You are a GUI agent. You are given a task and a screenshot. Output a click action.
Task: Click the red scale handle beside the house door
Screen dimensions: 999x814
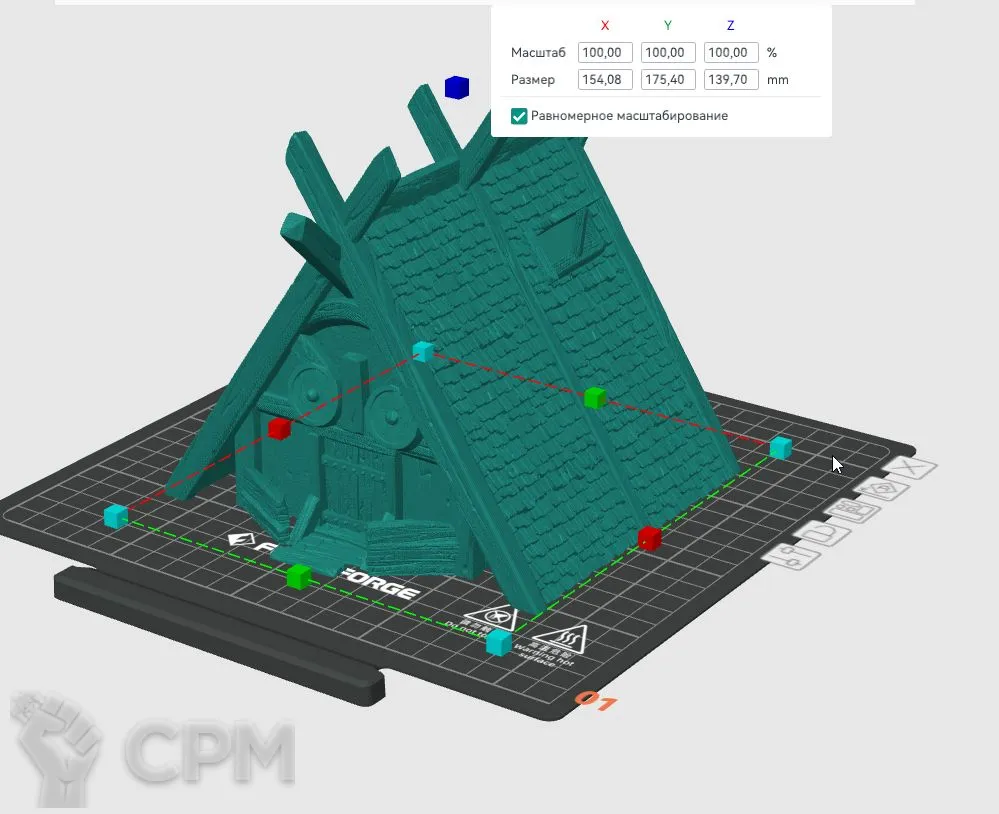pyautogui.click(x=279, y=428)
